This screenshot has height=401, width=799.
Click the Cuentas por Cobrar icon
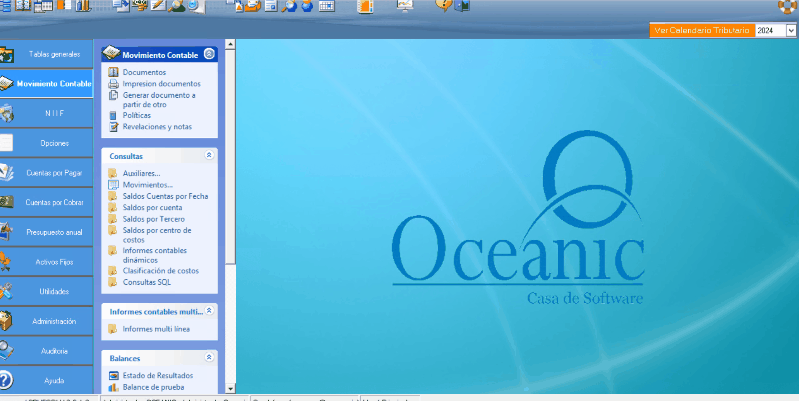coord(6,202)
